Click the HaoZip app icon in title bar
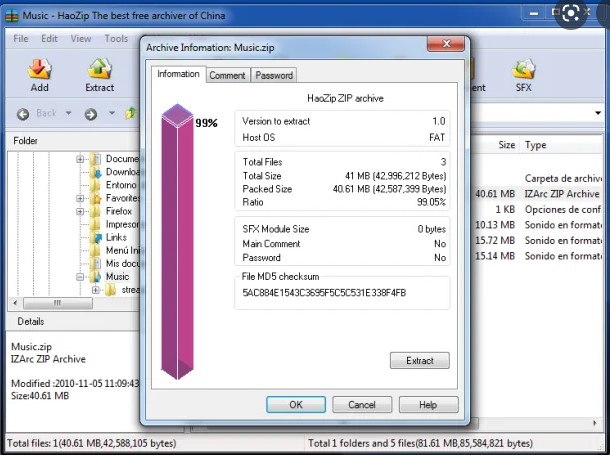Viewport: 610px width, 455px height. [12, 16]
